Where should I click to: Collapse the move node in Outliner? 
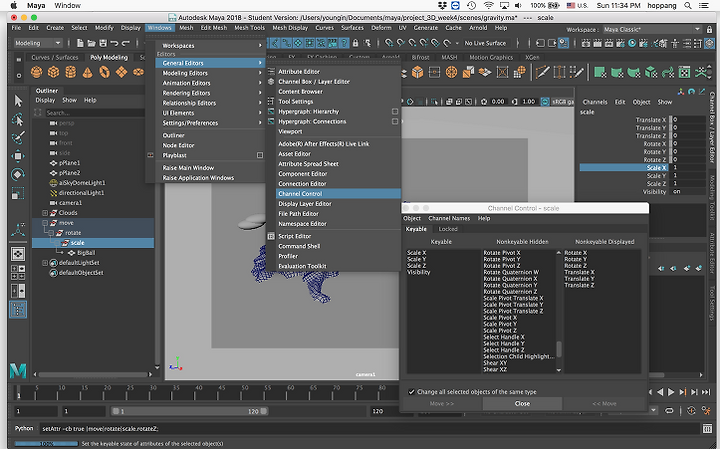(45, 223)
